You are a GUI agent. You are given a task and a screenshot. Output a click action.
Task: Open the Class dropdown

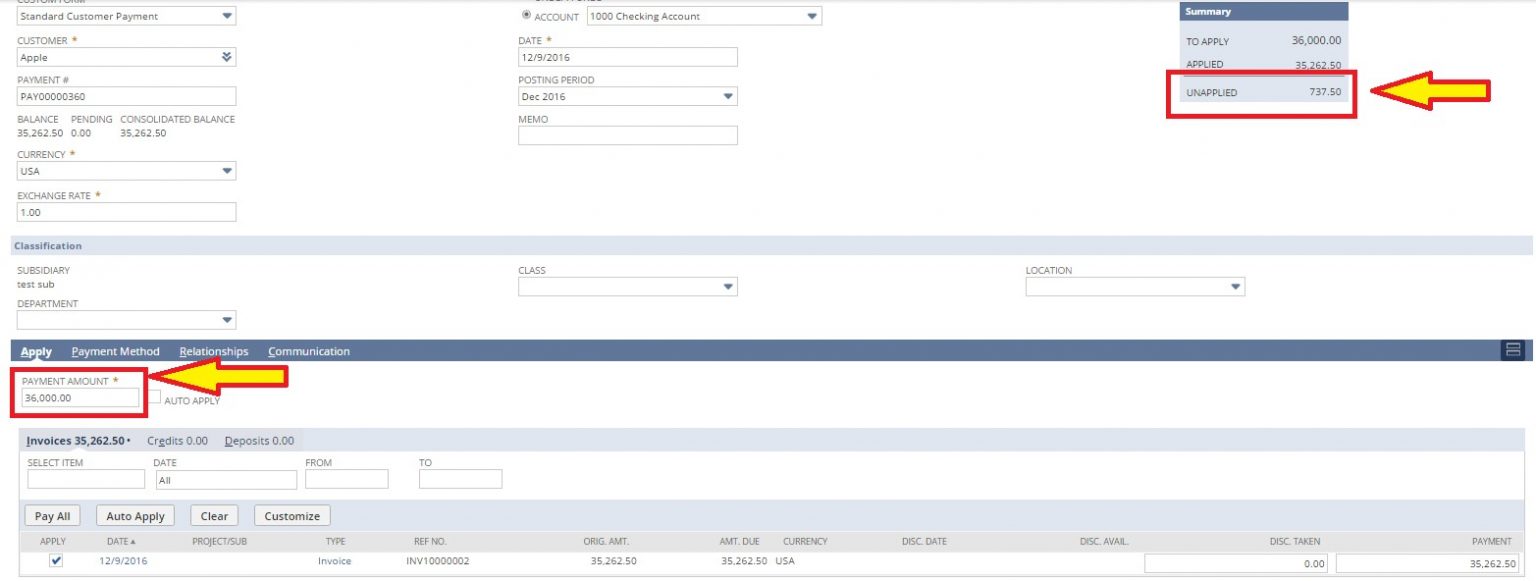click(729, 286)
